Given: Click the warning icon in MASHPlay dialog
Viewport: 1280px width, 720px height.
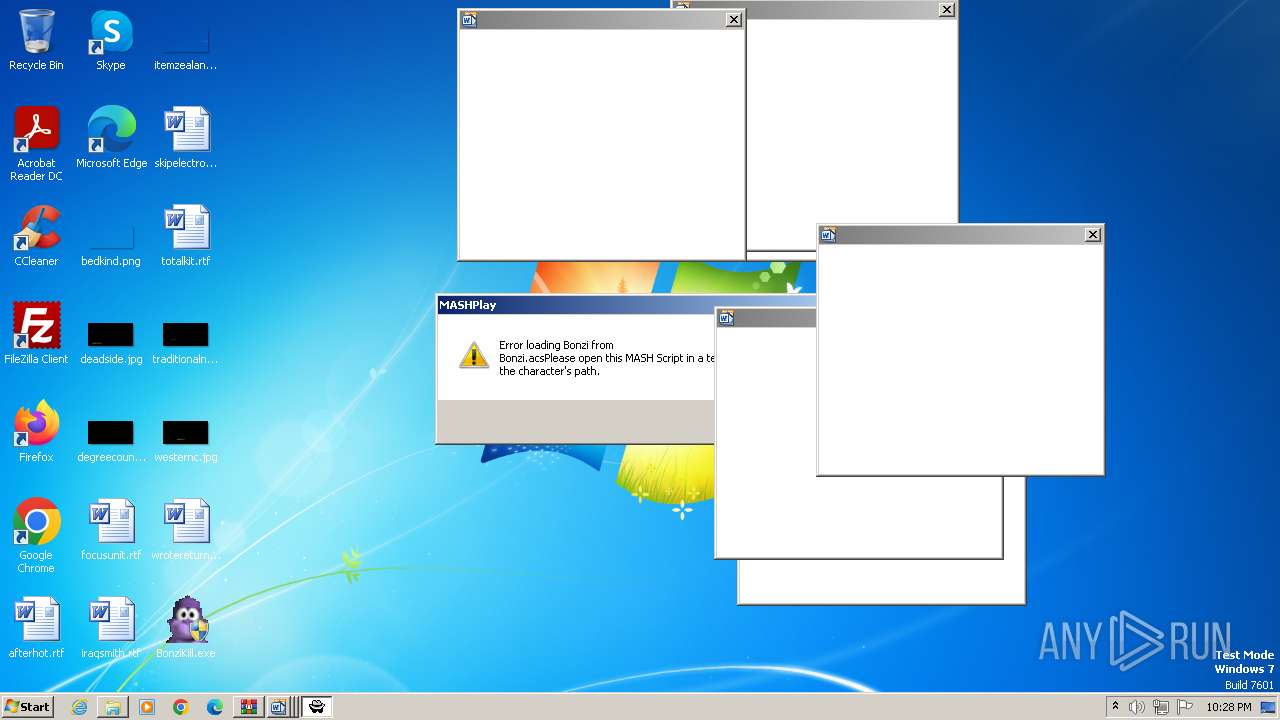Looking at the screenshot, I should (x=474, y=354).
